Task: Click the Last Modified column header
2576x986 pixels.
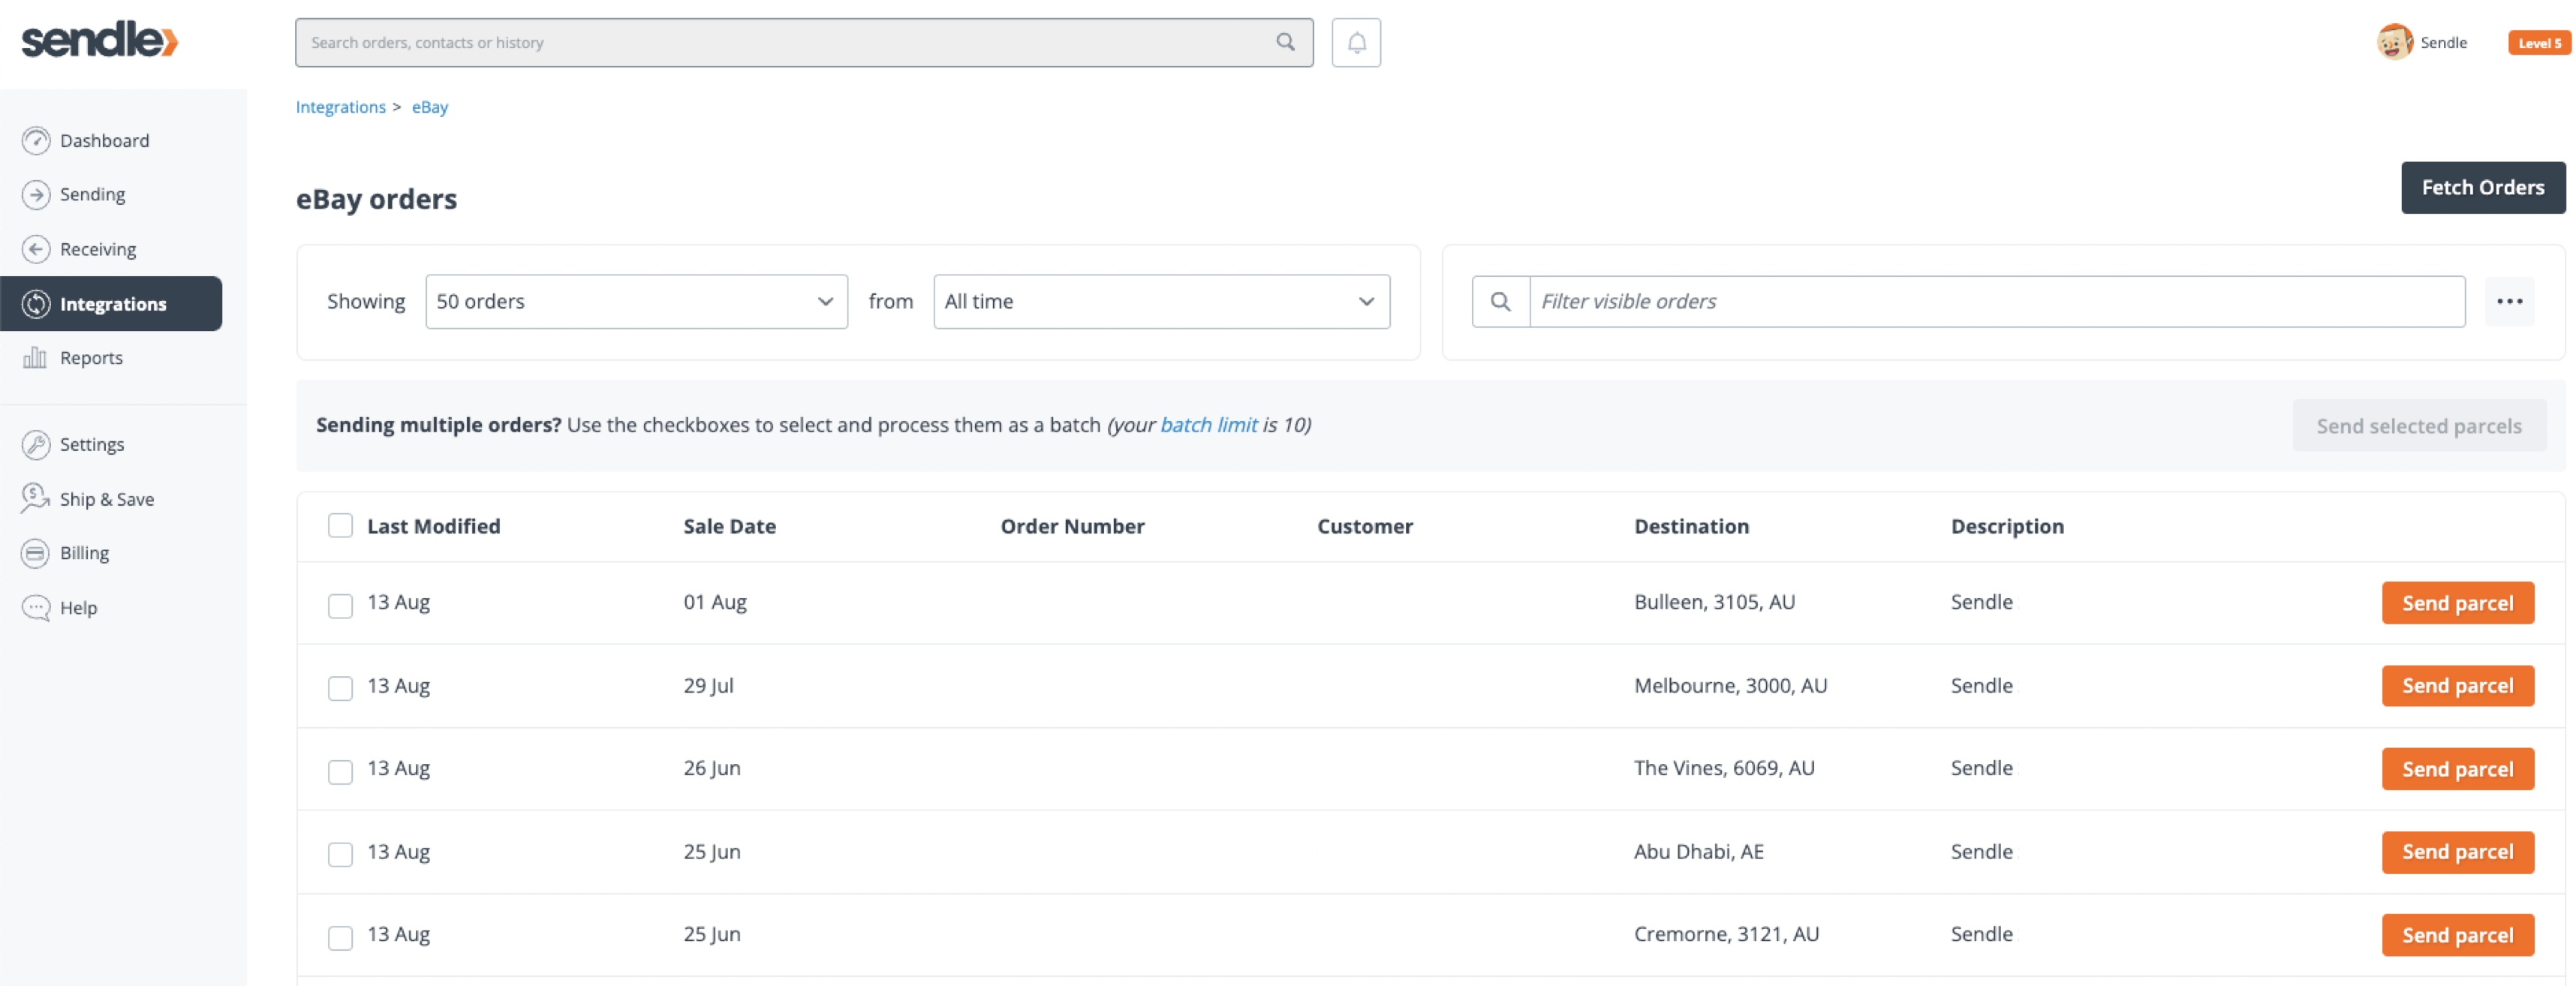Action: point(433,526)
